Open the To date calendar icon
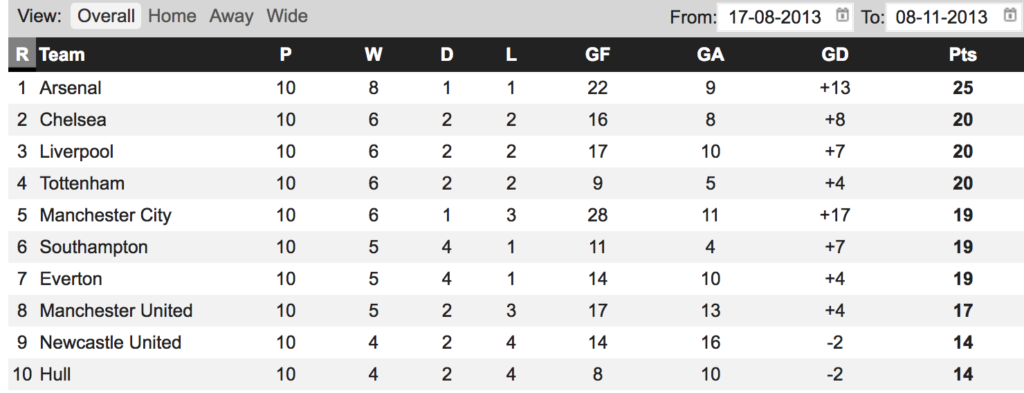1024x393 pixels. point(1010,15)
